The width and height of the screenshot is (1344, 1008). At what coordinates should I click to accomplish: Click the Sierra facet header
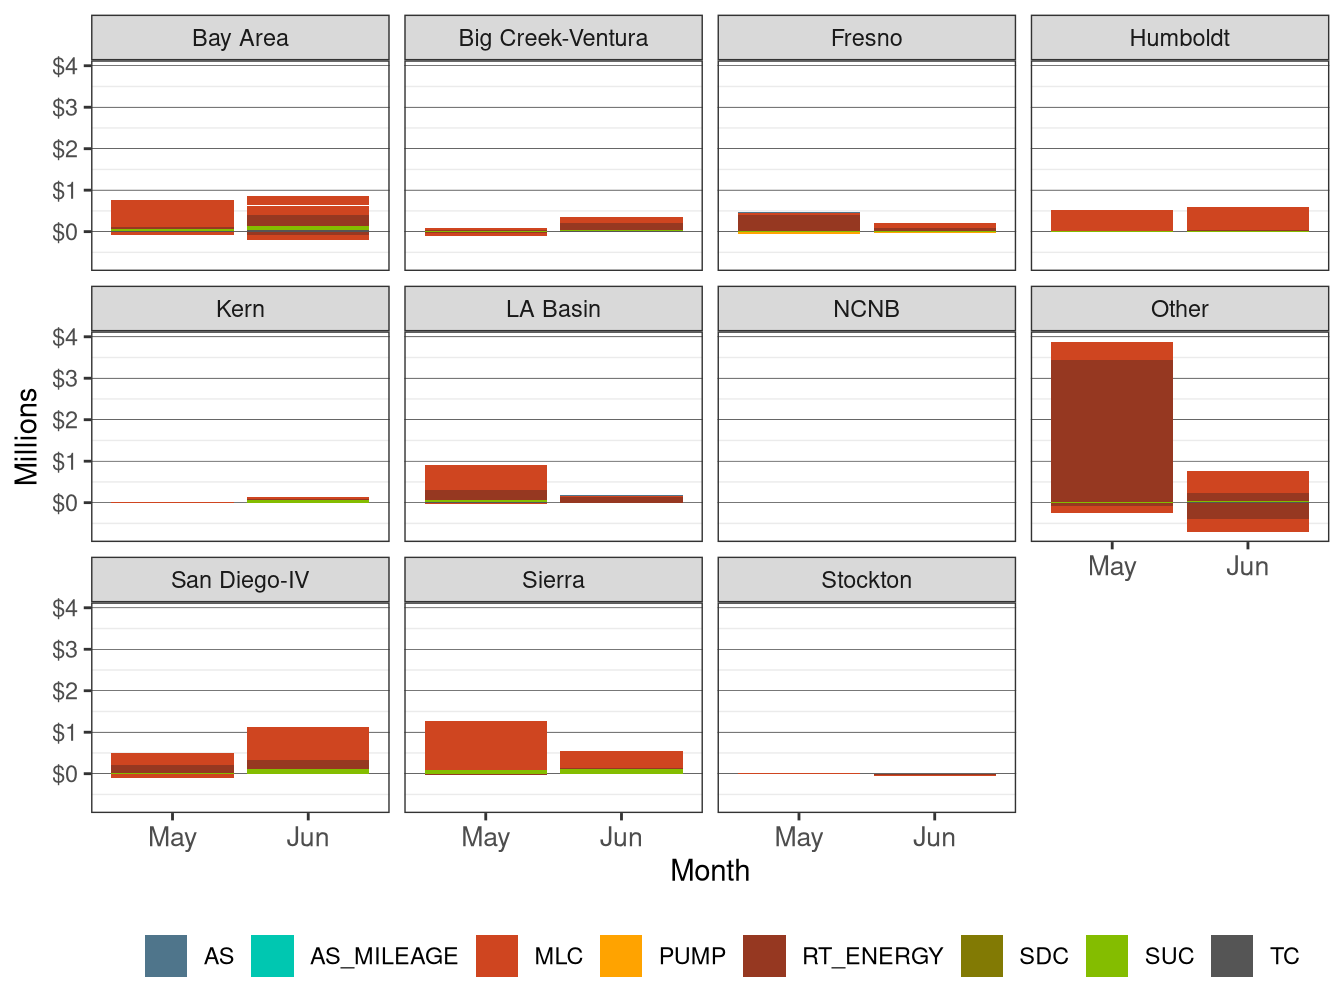[x=553, y=580]
